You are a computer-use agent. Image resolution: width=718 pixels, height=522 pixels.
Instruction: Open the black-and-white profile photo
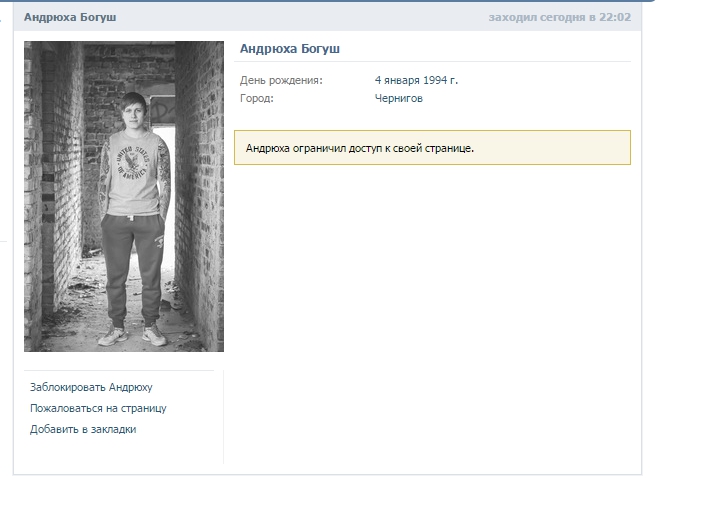(124, 196)
